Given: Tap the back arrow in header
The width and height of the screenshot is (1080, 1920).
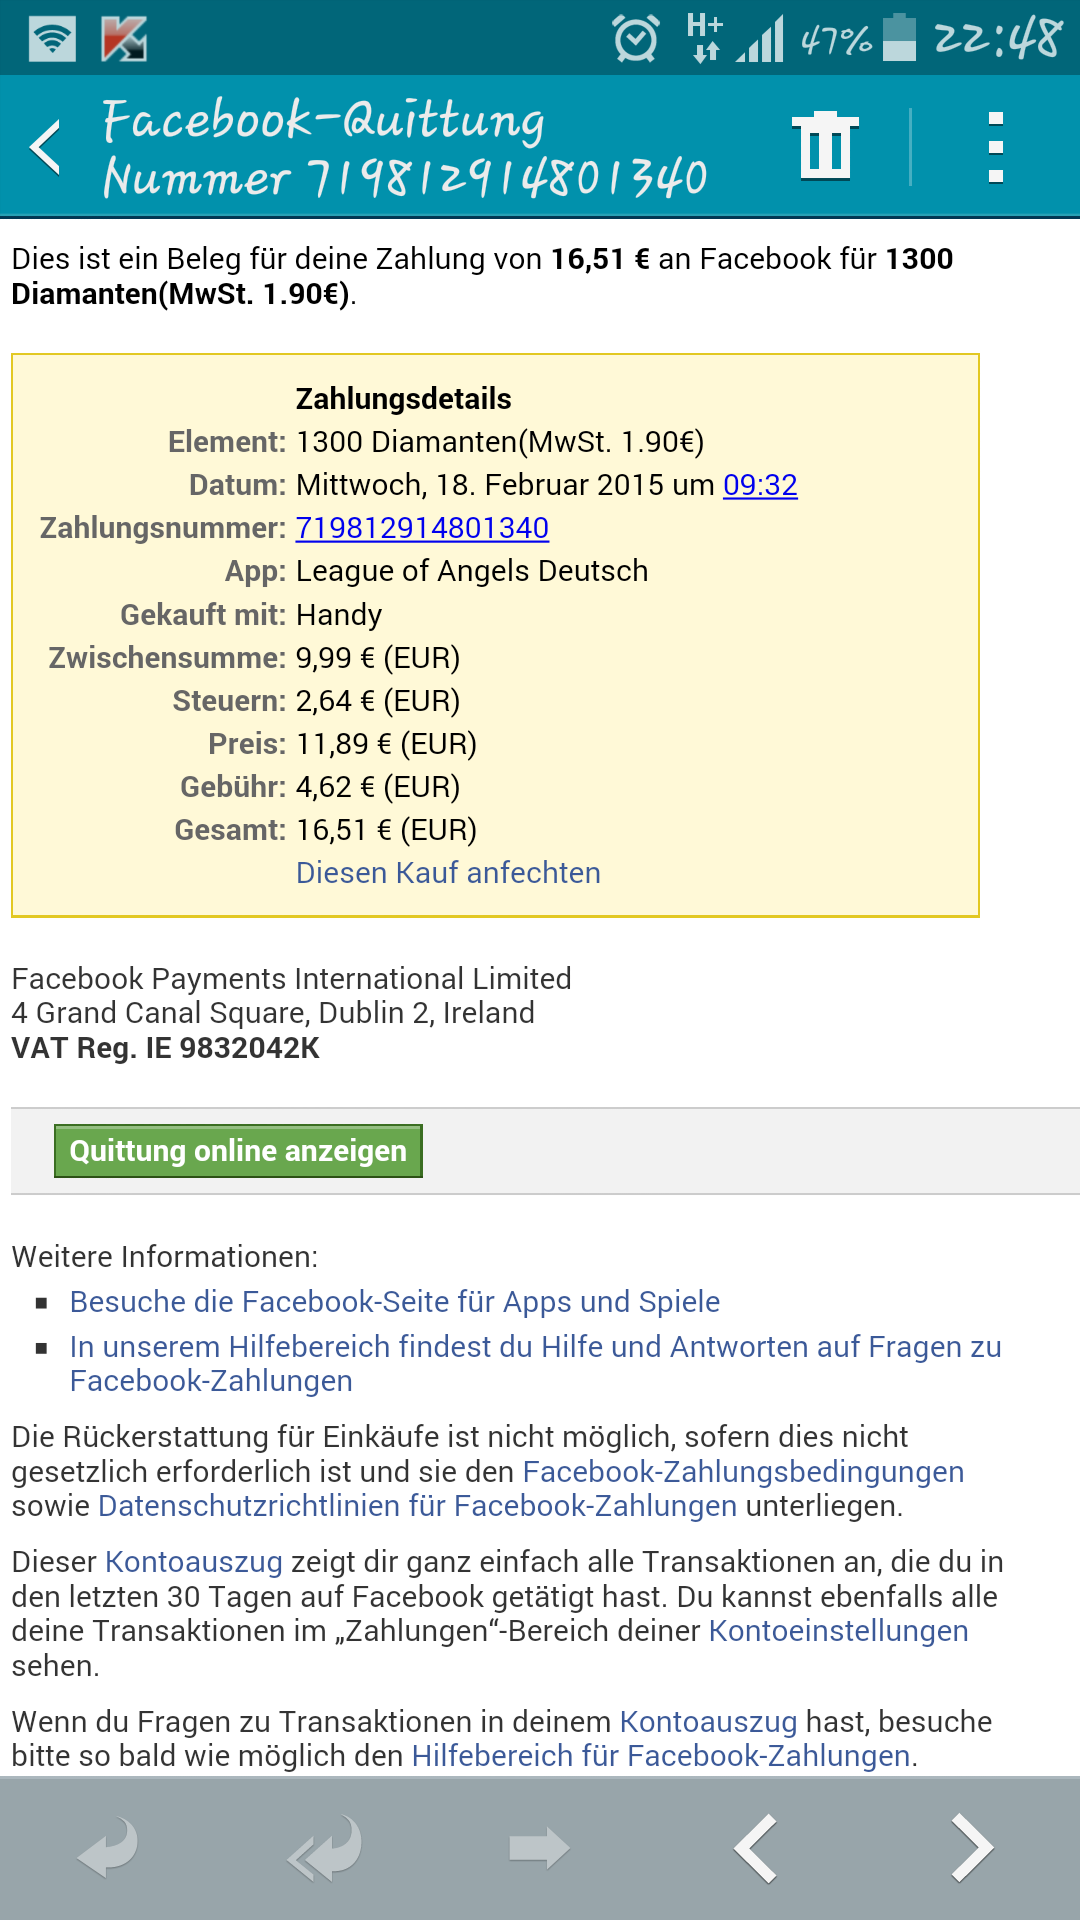Looking at the screenshot, I should point(46,147).
